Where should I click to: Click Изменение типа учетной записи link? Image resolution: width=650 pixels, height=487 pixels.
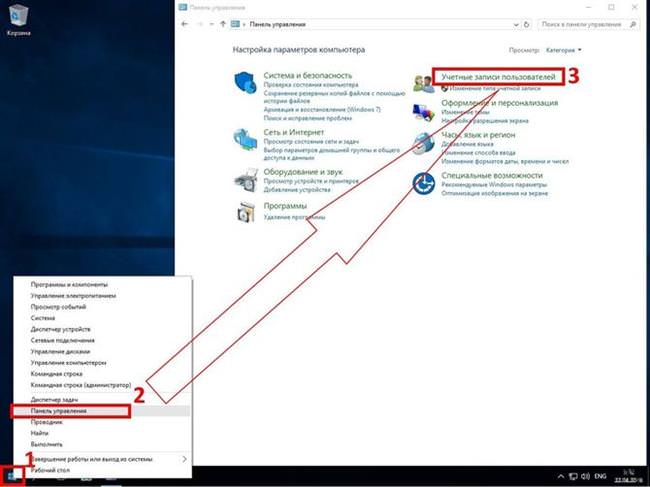pyautogui.click(x=495, y=88)
